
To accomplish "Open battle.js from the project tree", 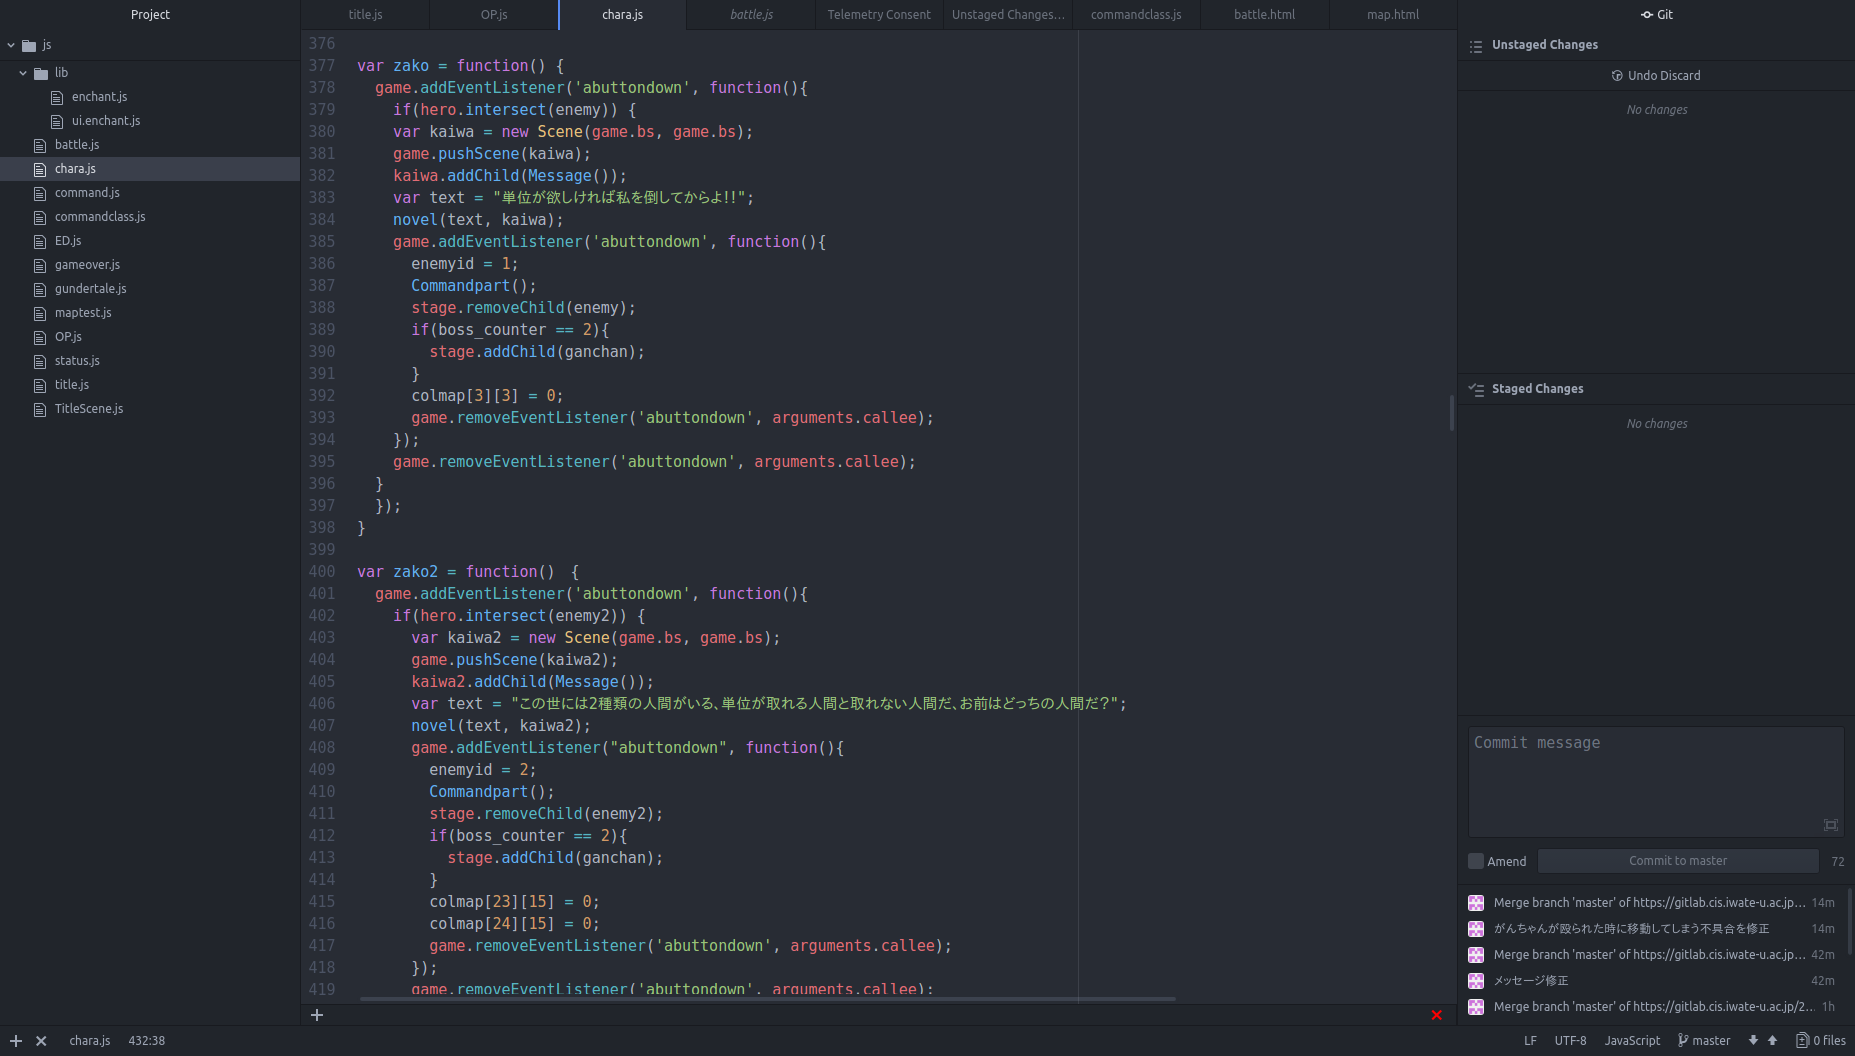I will tap(77, 145).
